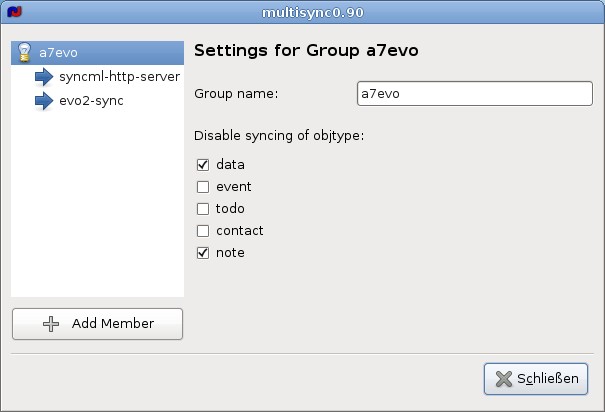The height and width of the screenshot is (412, 605).
Task: Select the syncml-http-server member
Action: pos(119,77)
